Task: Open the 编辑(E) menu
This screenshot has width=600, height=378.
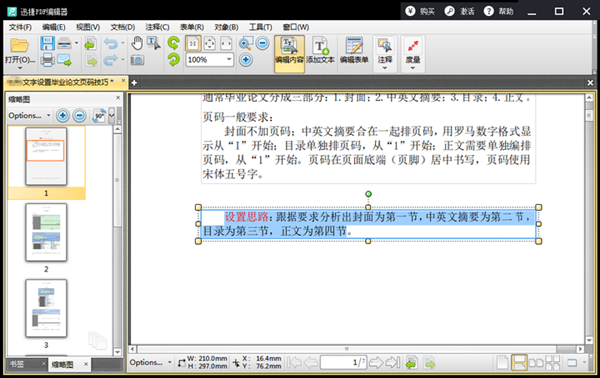Action: click(x=54, y=27)
